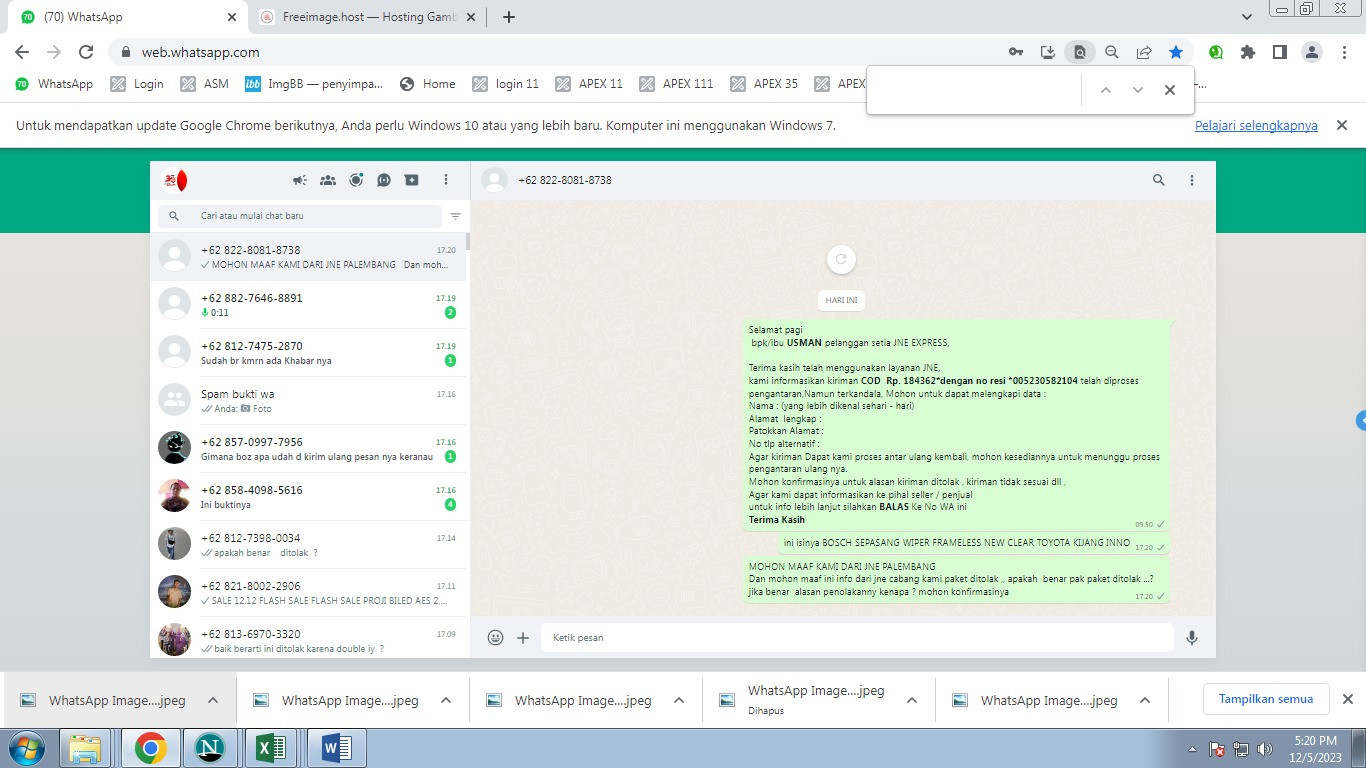Open Windows Explorer from the taskbar
1366x768 pixels.
click(x=86, y=748)
